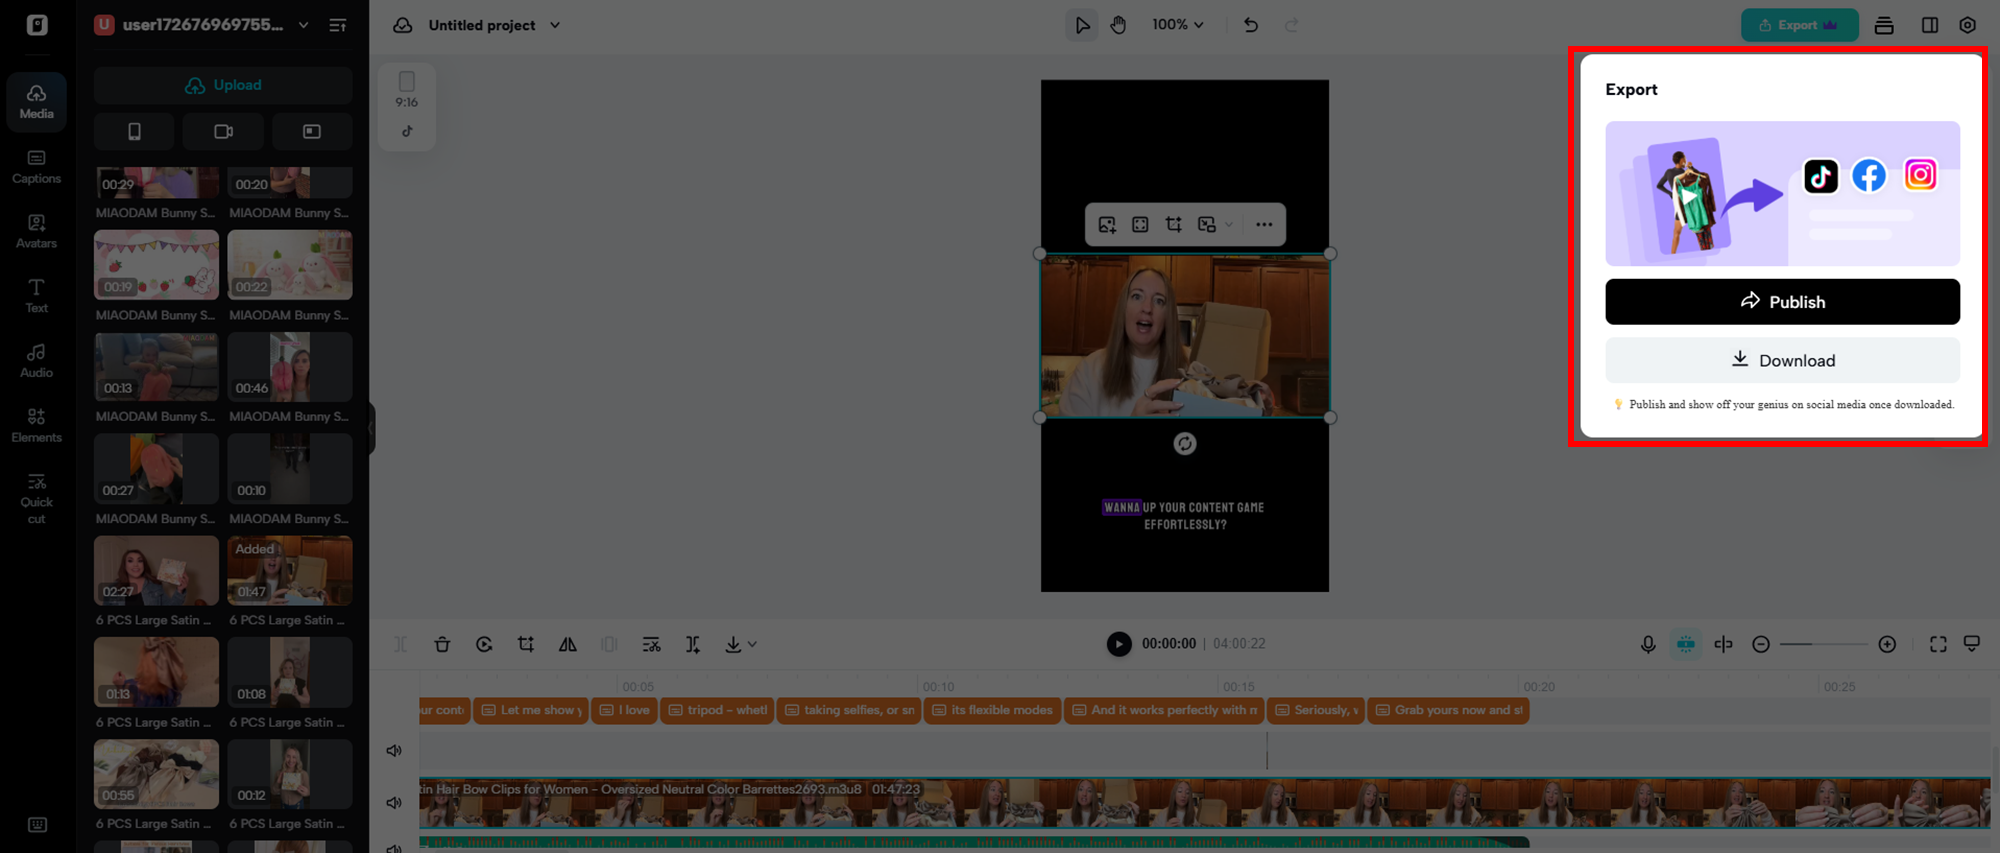This screenshot has height=853, width=2000.
Task: Open the Quick cut tool
Action: [x=37, y=498]
